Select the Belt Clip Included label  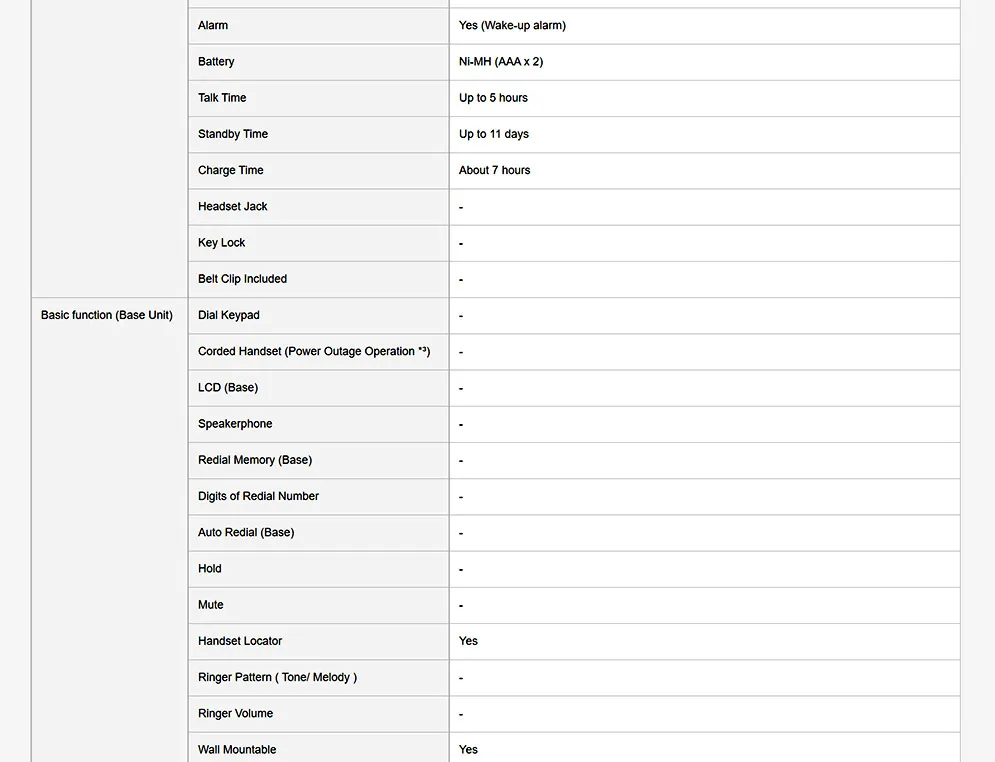coord(242,279)
